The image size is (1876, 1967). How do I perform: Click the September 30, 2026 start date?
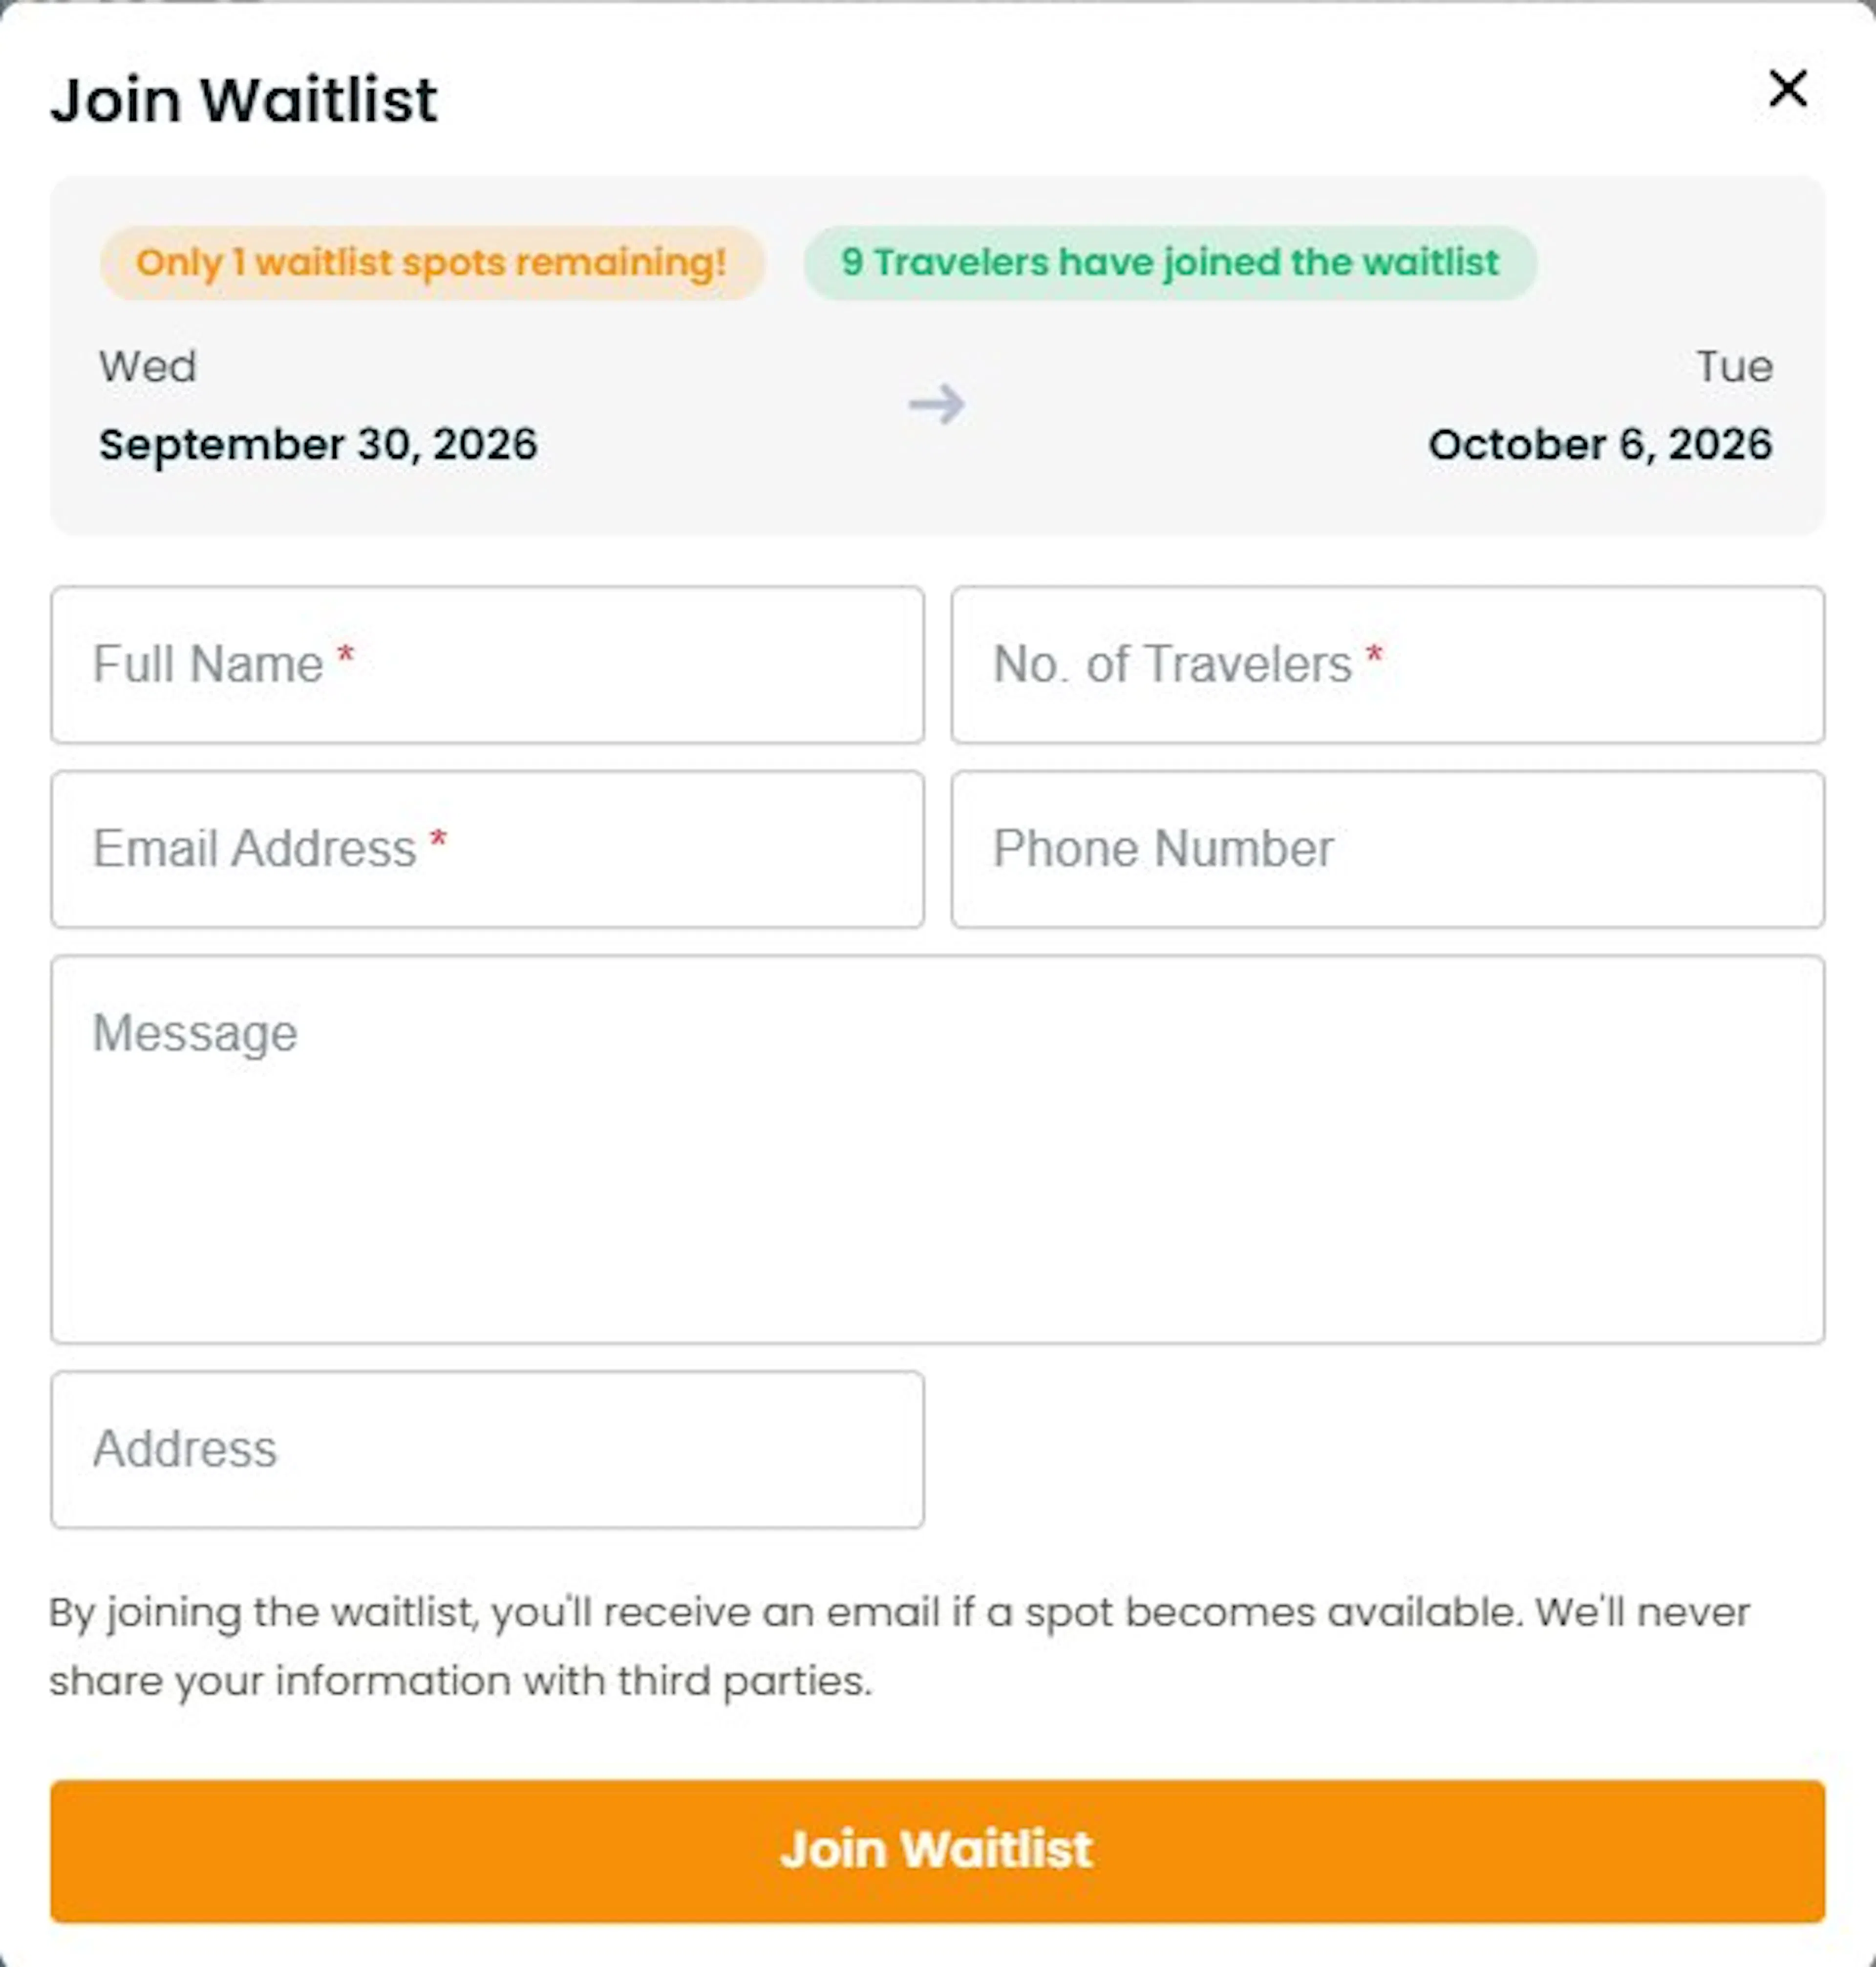click(318, 444)
